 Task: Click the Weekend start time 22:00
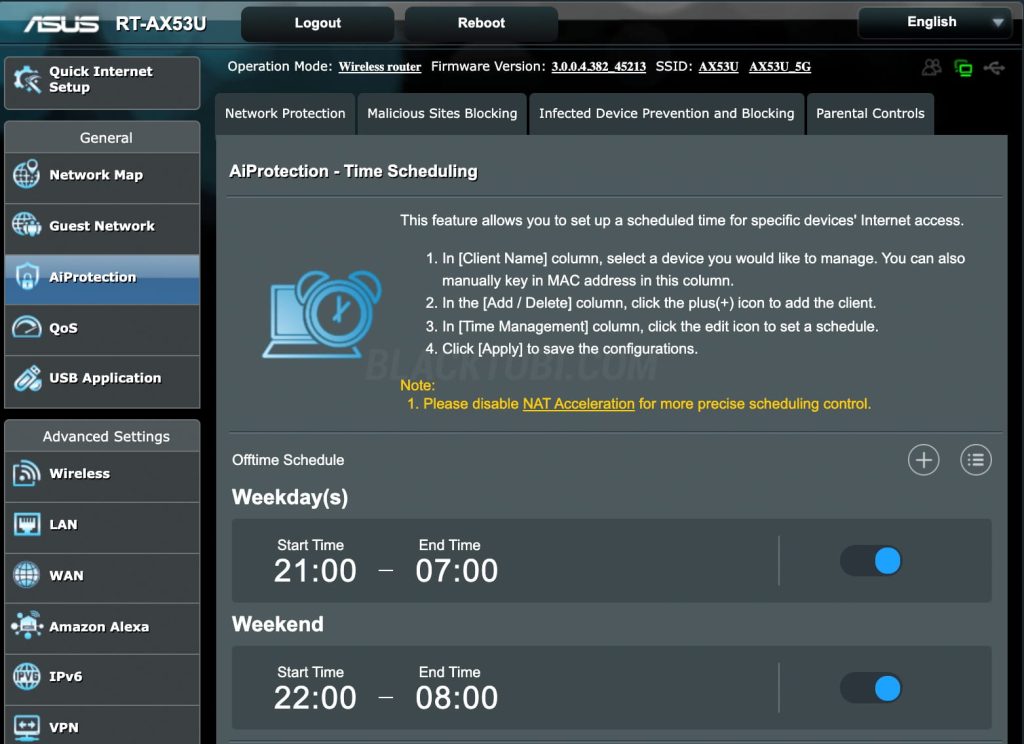[x=315, y=698]
